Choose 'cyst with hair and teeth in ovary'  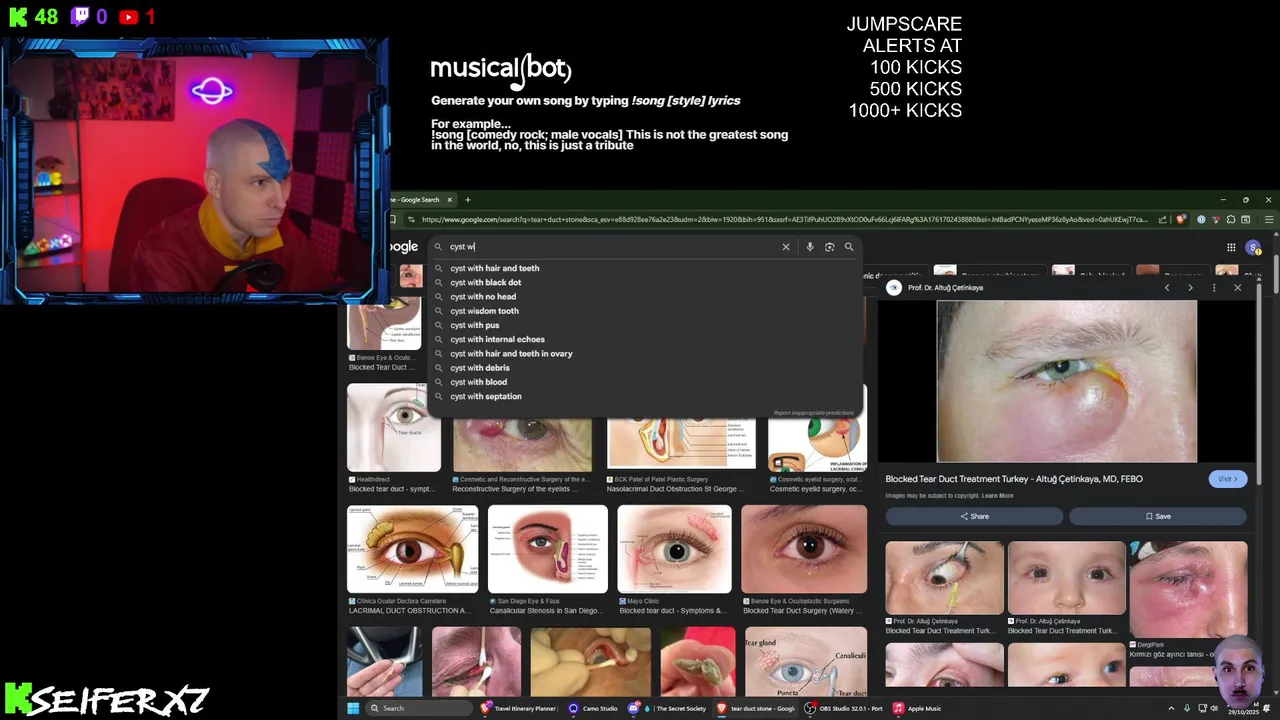[x=645, y=354]
